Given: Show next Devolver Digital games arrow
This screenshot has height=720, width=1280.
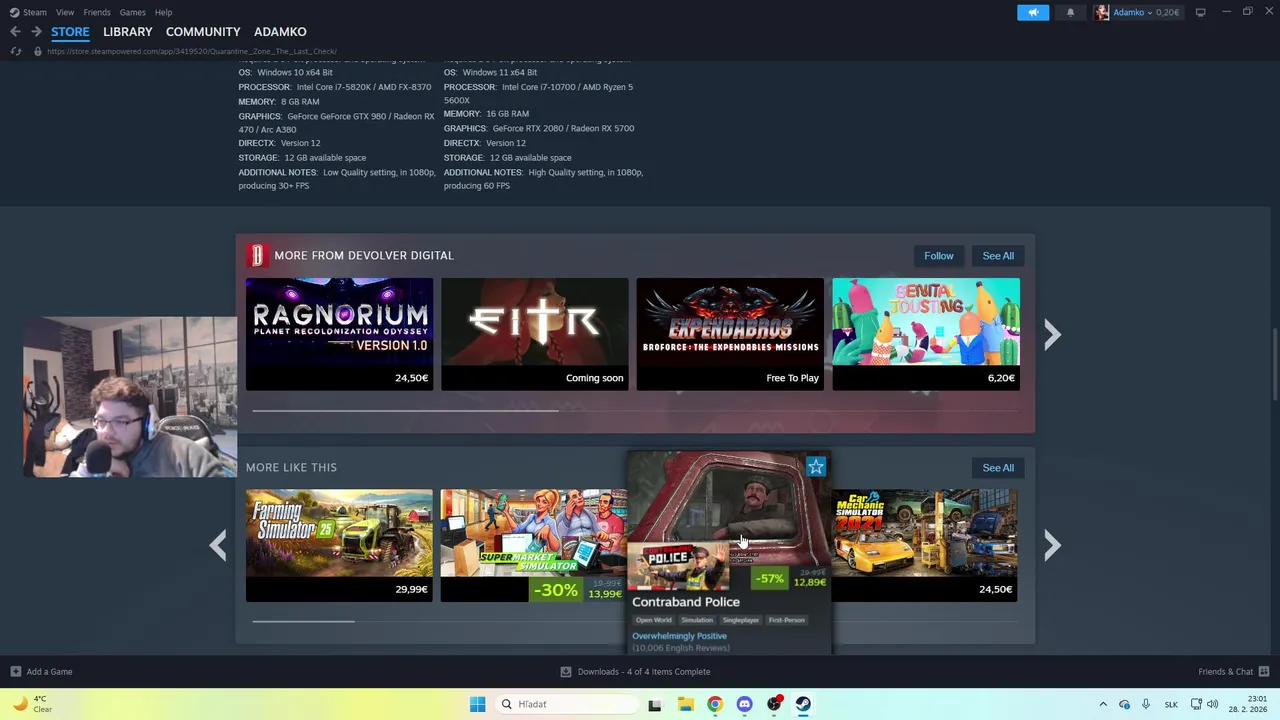Looking at the screenshot, I should (x=1051, y=335).
